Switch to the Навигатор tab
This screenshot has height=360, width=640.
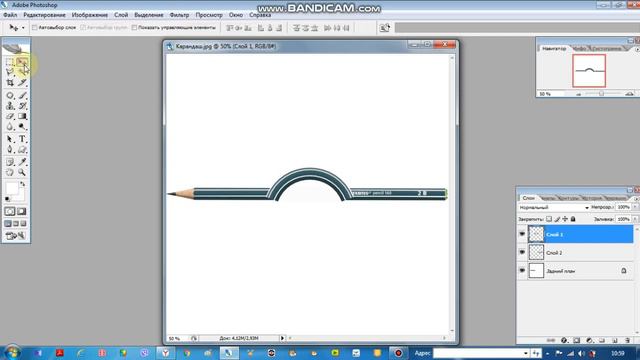pos(554,48)
